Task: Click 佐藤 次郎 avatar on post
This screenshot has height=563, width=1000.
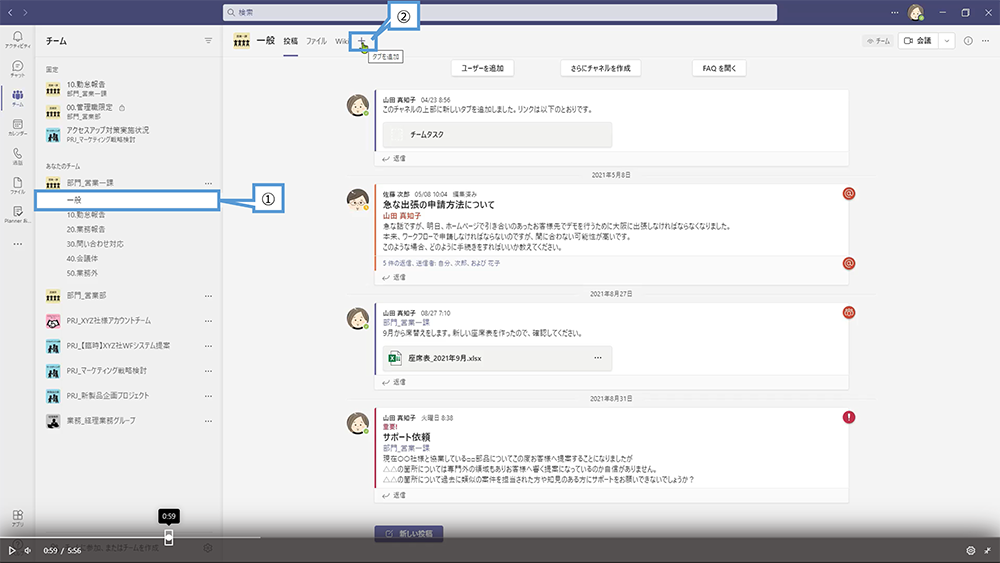Action: click(358, 199)
